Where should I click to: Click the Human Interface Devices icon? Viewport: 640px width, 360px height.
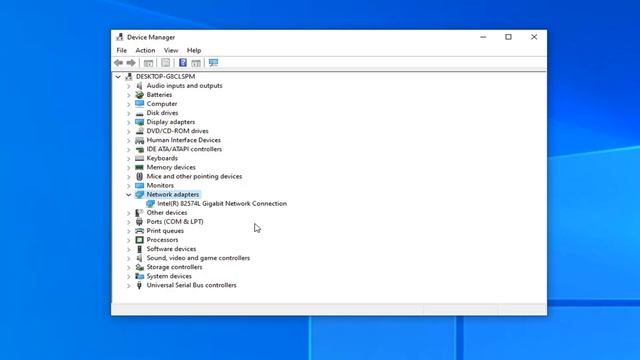139,140
